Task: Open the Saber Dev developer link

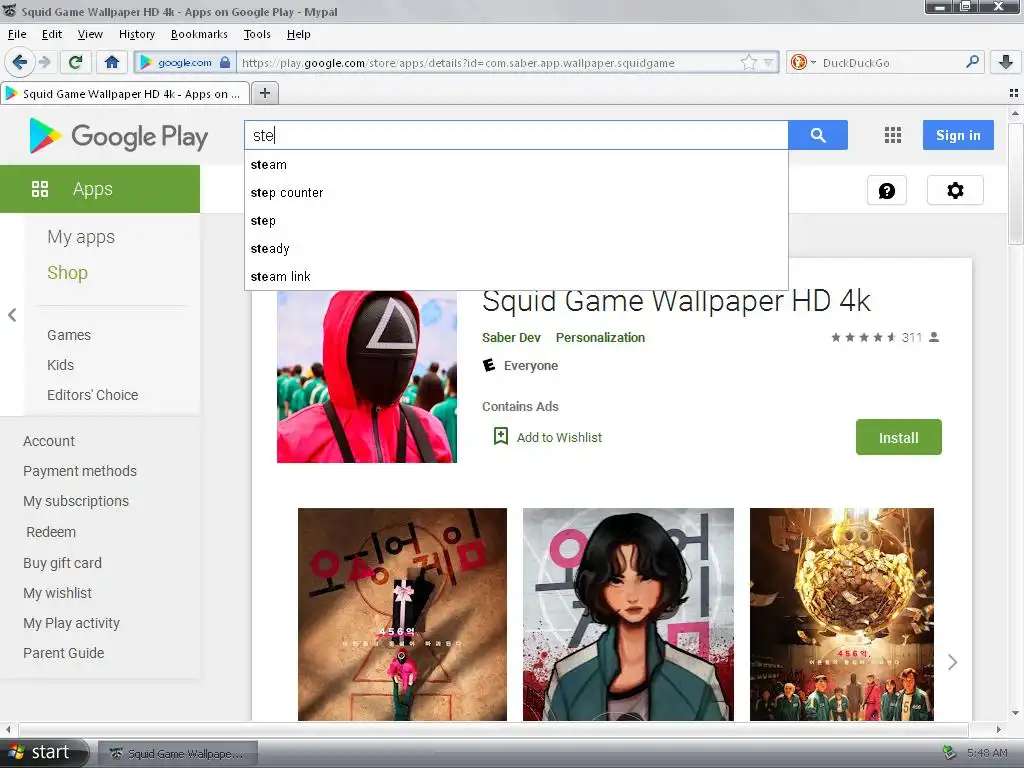Action: [x=511, y=338]
